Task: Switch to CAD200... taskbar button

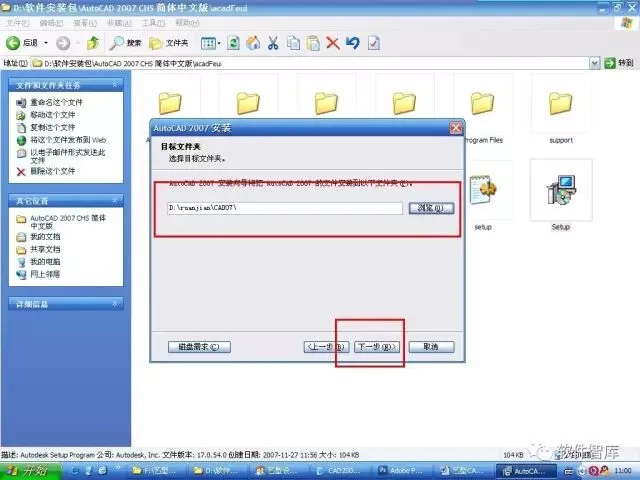Action: click(x=342, y=471)
